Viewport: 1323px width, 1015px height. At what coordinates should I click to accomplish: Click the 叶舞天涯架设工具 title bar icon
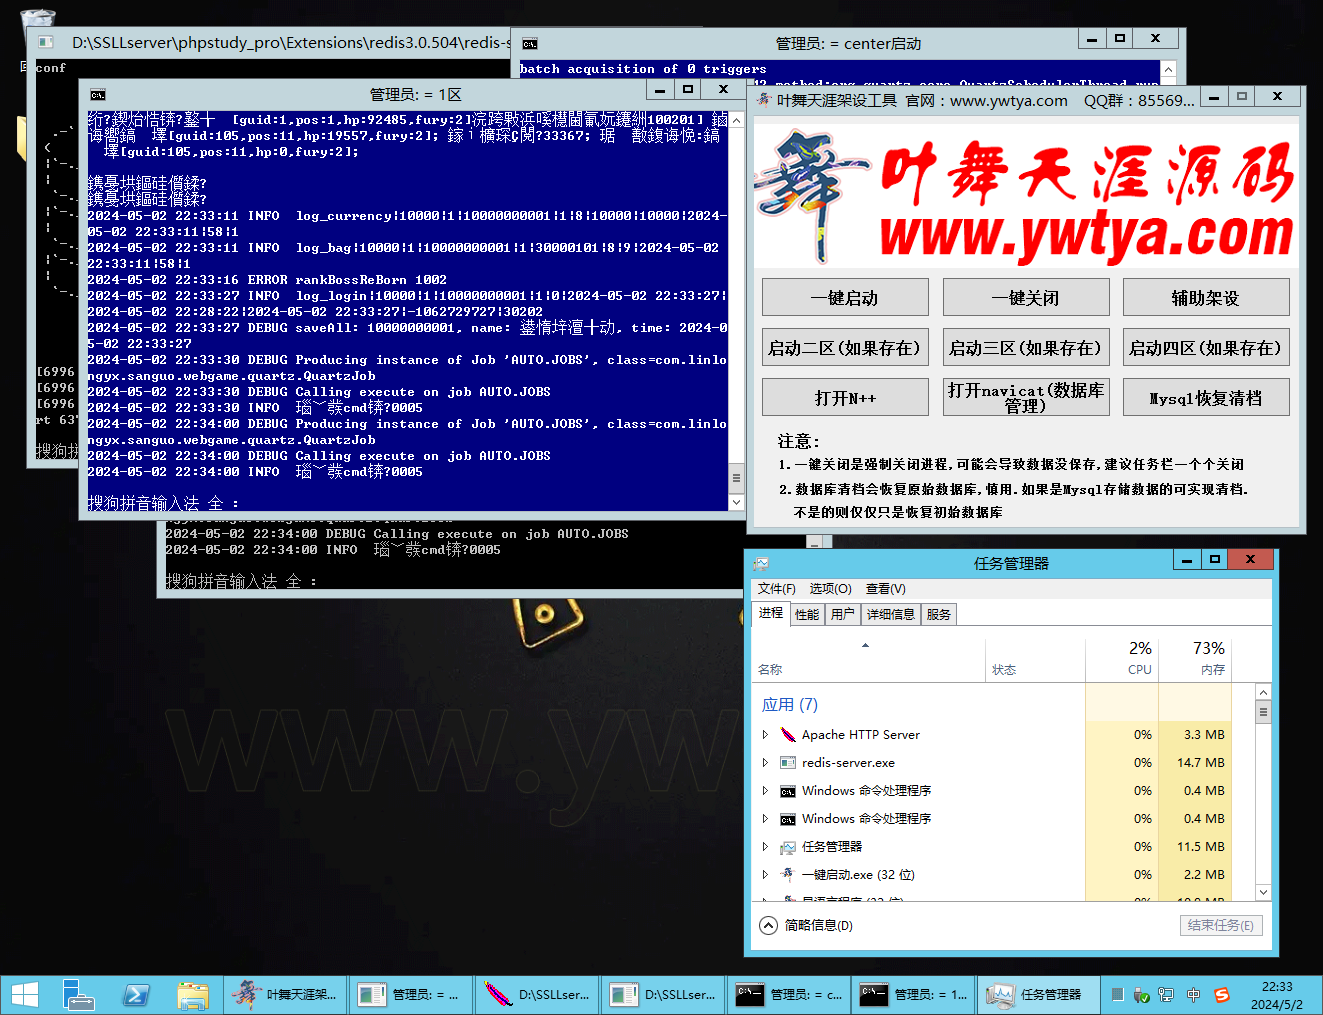(x=764, y=99)
